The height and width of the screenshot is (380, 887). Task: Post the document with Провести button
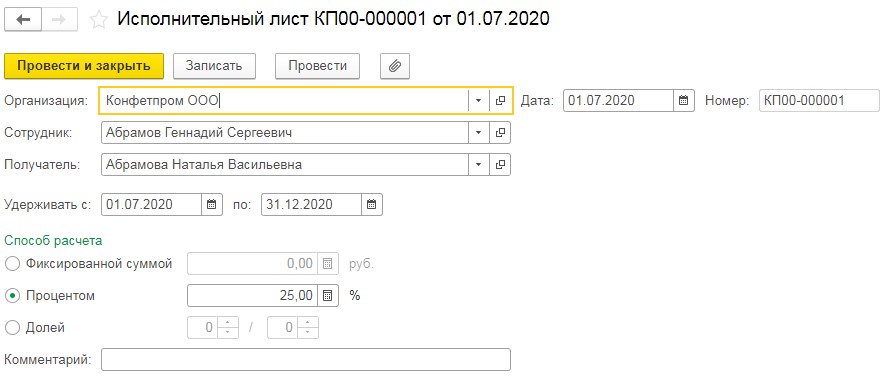pyautogui.click(x=317, y=66)
